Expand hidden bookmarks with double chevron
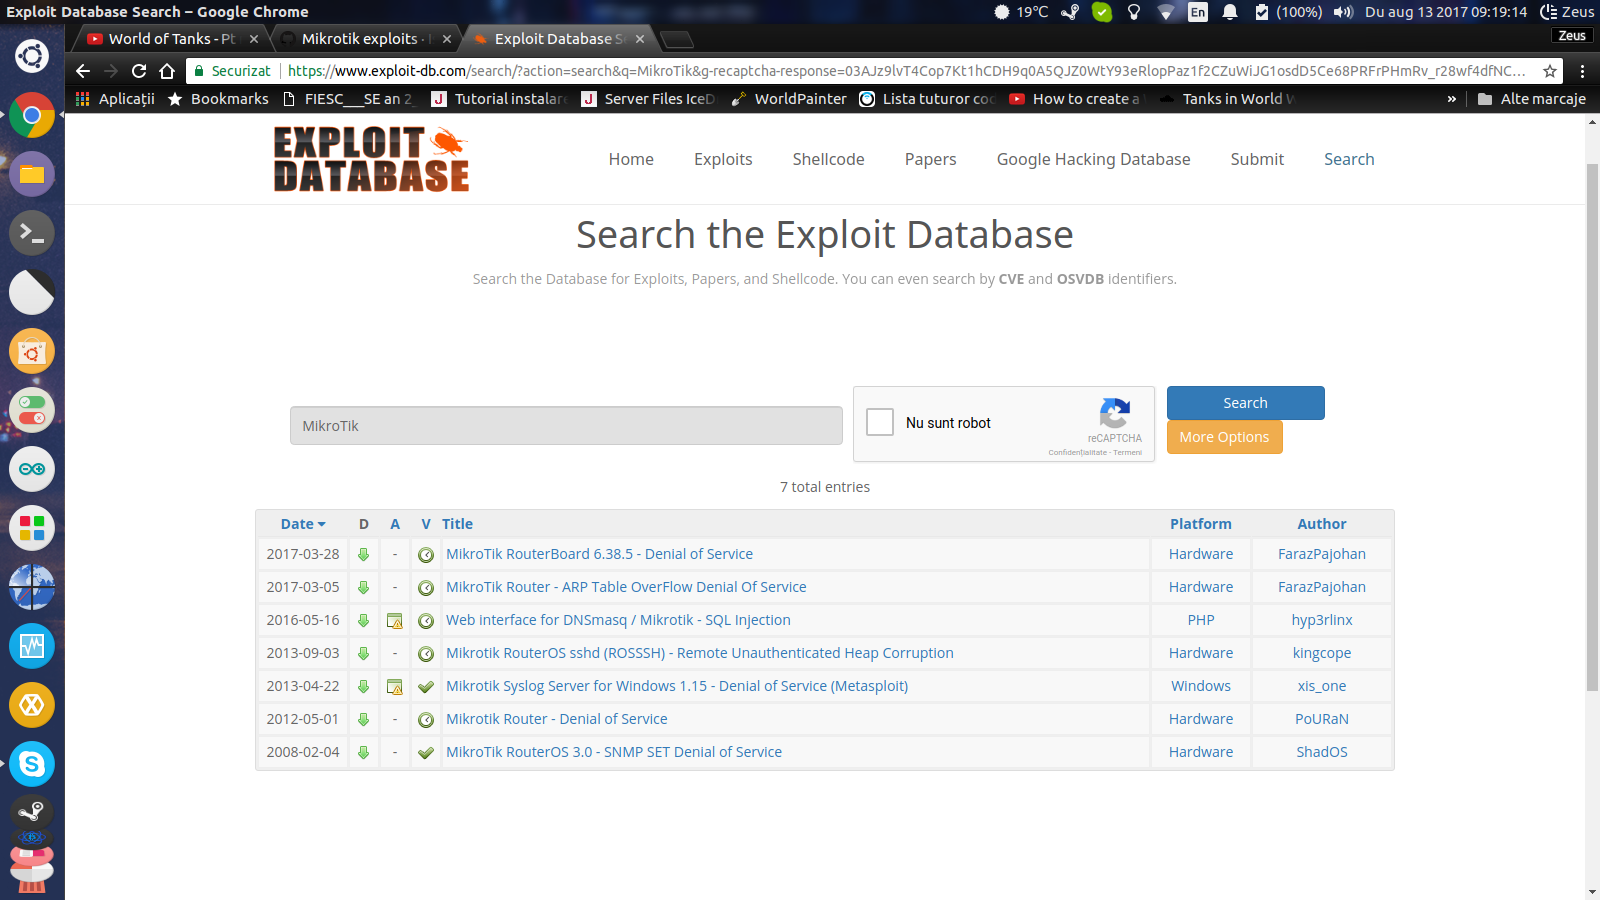Viewport: 1600px width, 900px height. click(x=1451, y=99)
